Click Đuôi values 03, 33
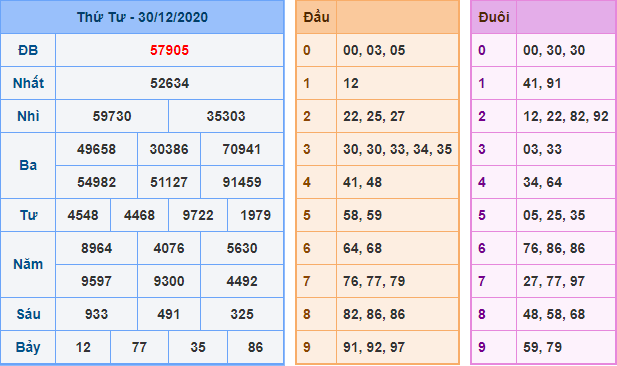The image size is (617, 366). (x=542, y=150)
